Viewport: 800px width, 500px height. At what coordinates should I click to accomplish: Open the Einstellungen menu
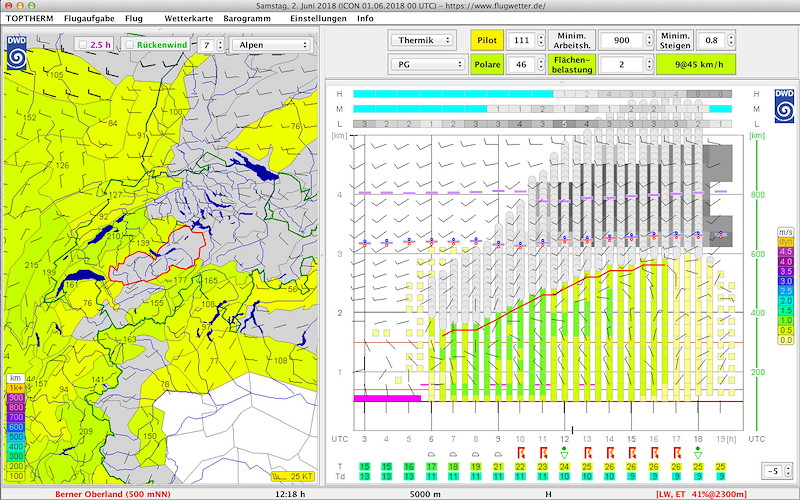(x=318, y=18)
